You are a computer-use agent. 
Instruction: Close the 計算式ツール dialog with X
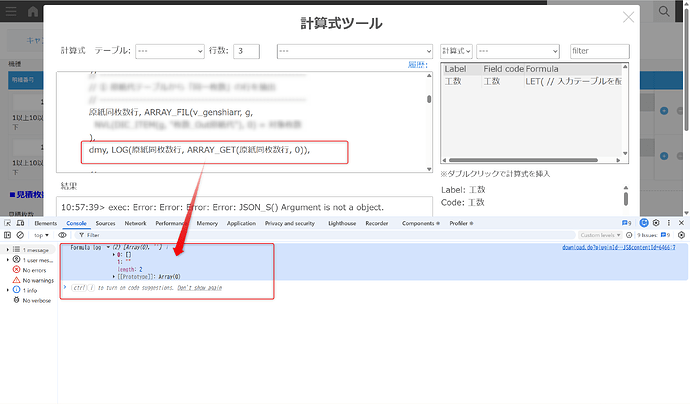coord(628,17)
